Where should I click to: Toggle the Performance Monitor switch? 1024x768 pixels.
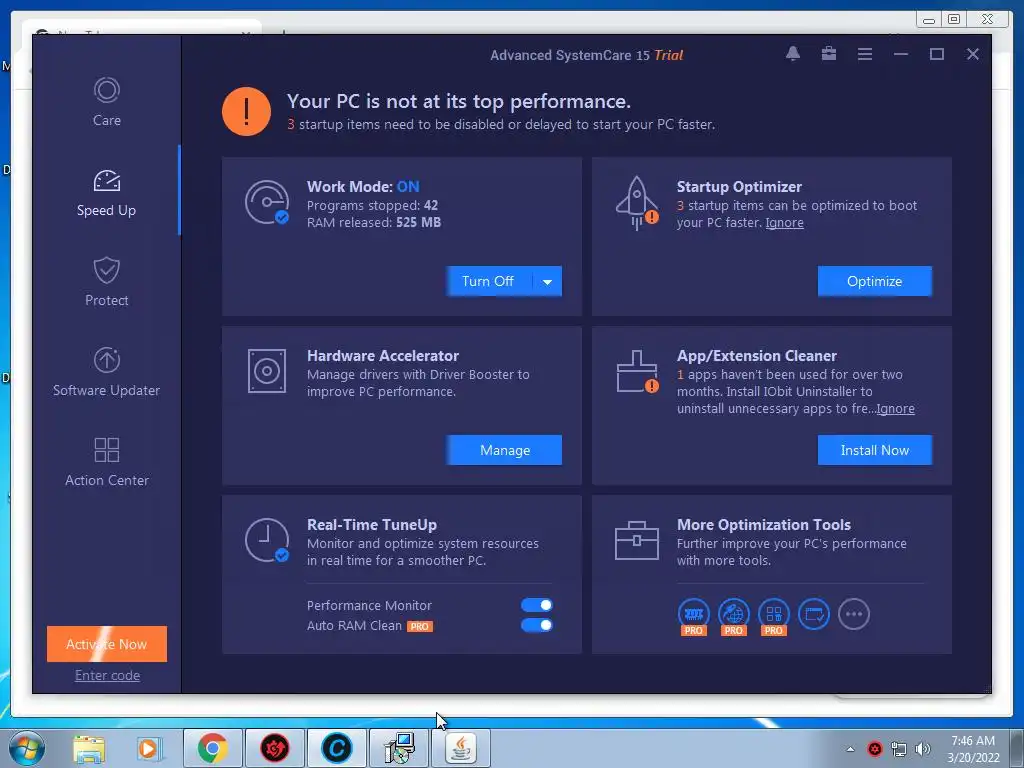point(537,605)
